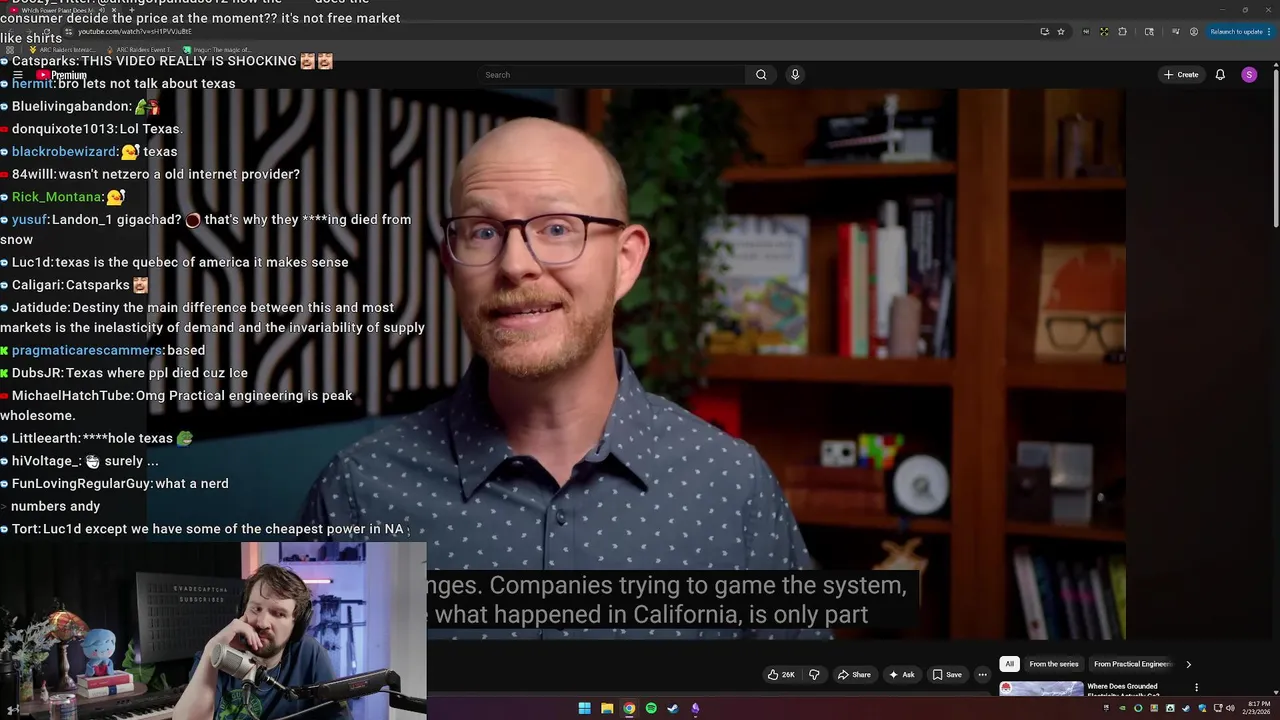Share the video
This screenshot has width=1280, height=720.
[854, 675]
